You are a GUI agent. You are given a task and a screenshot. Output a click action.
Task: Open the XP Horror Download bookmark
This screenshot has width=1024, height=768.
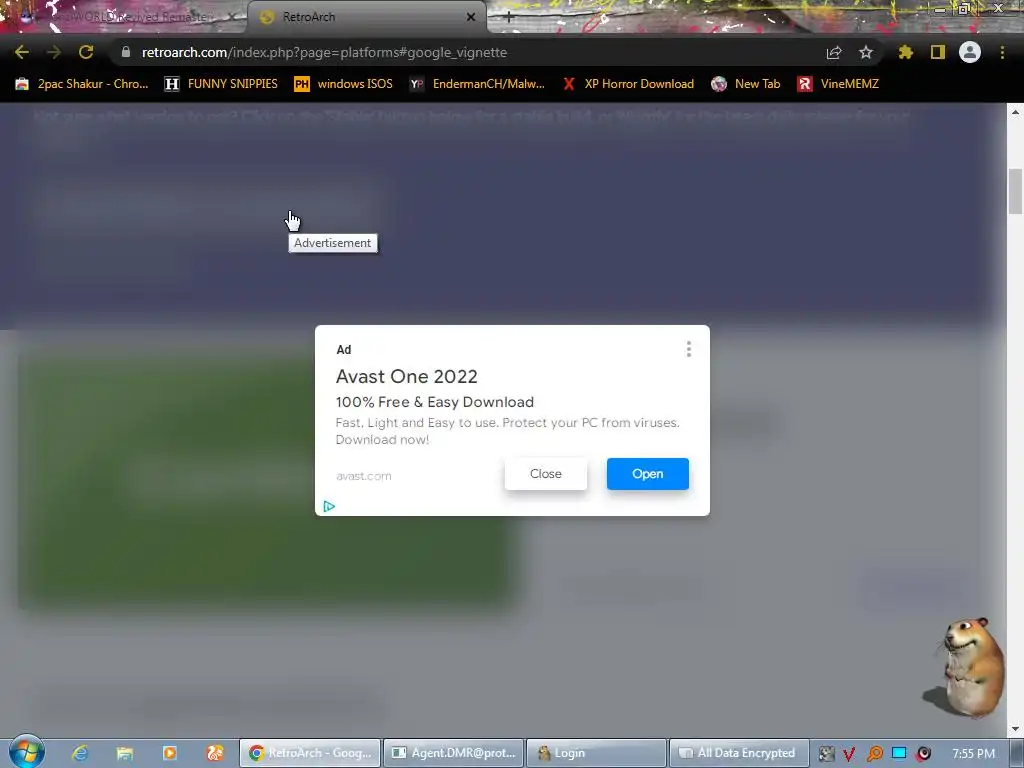[x=628, y=84]
